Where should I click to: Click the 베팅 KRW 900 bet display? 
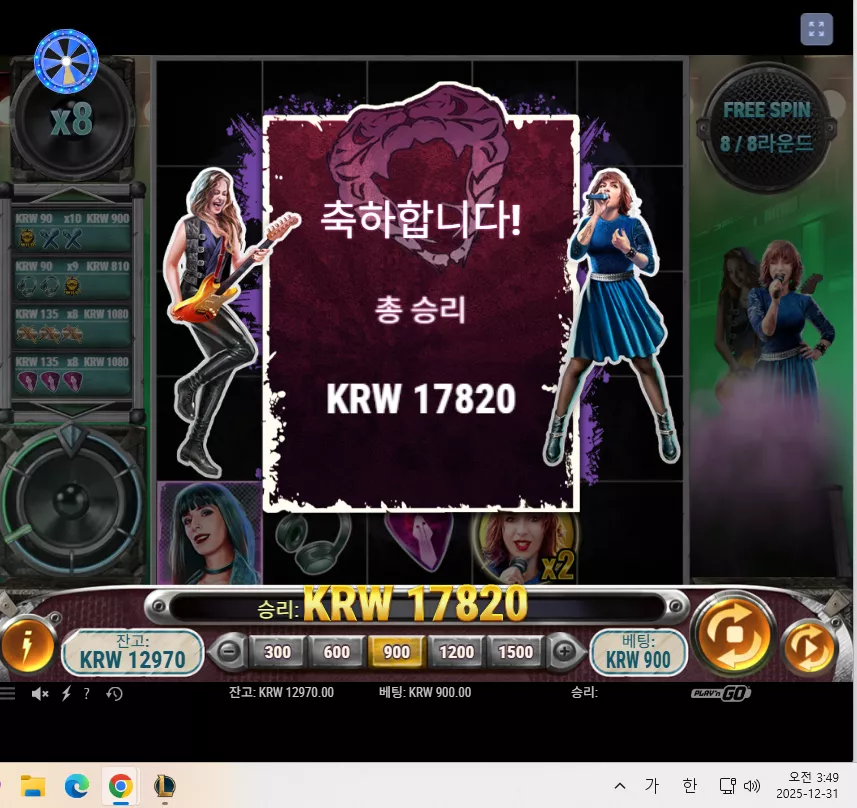(638, 653)
